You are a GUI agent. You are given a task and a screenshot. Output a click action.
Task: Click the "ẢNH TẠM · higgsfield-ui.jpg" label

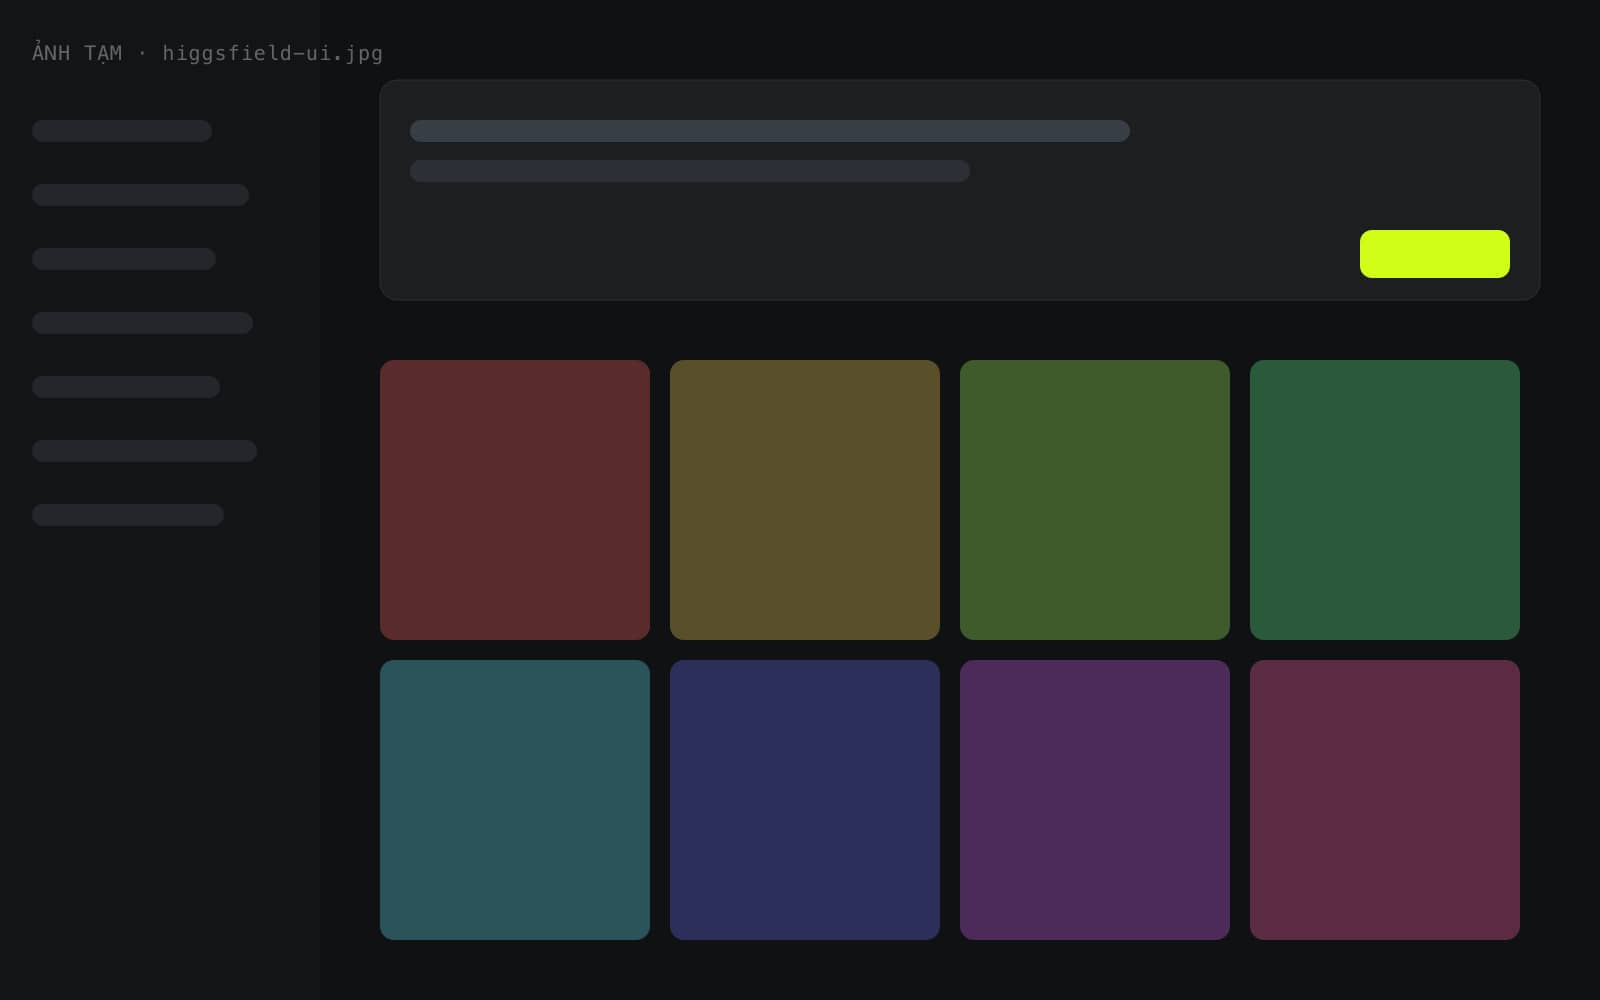(207, 53)
